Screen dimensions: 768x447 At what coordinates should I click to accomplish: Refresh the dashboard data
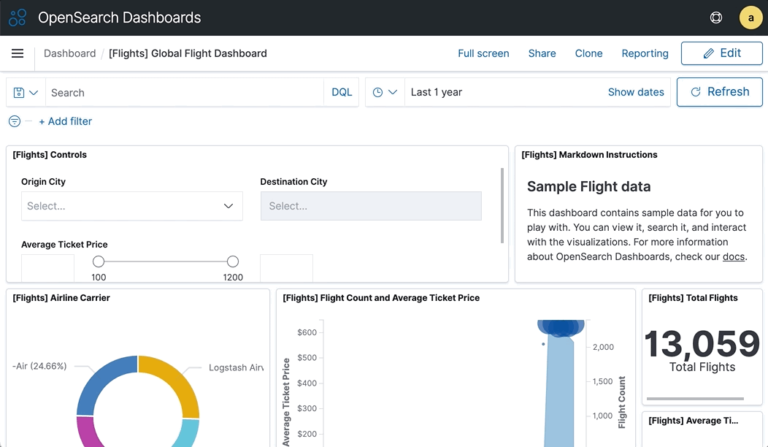720,92
